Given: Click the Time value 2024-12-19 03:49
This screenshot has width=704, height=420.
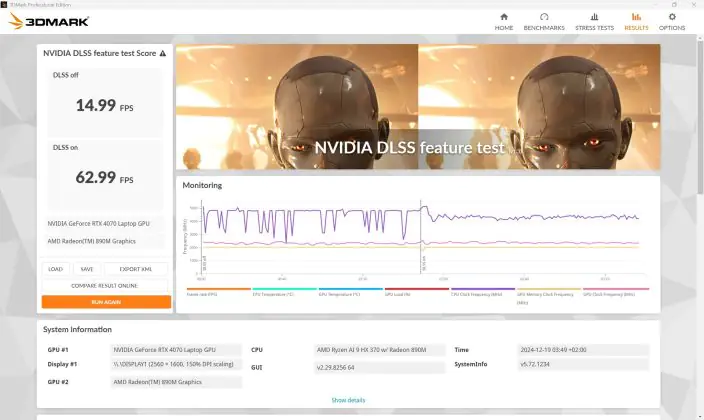Looking at the screenshot, I should click(583, 350).
